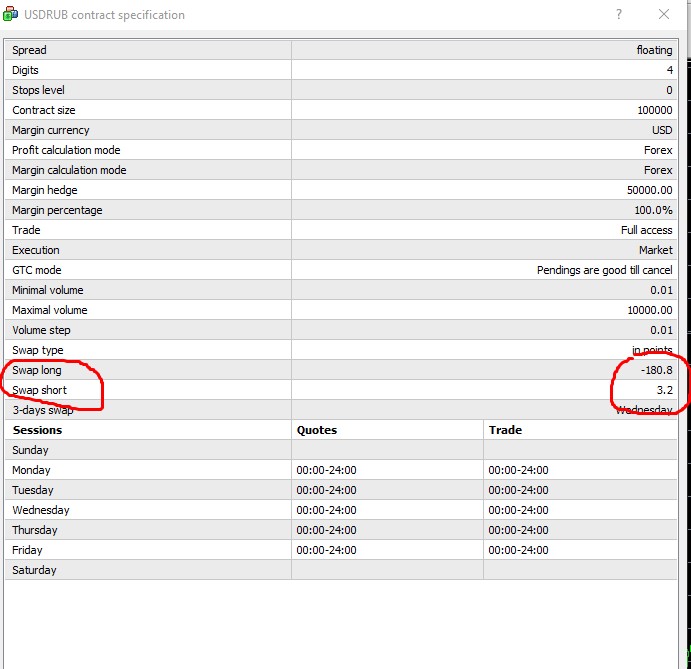The width and height of the screenshot is (691, 669).
Task: Click the Swap long value -180.8
Action: [656, 370]
